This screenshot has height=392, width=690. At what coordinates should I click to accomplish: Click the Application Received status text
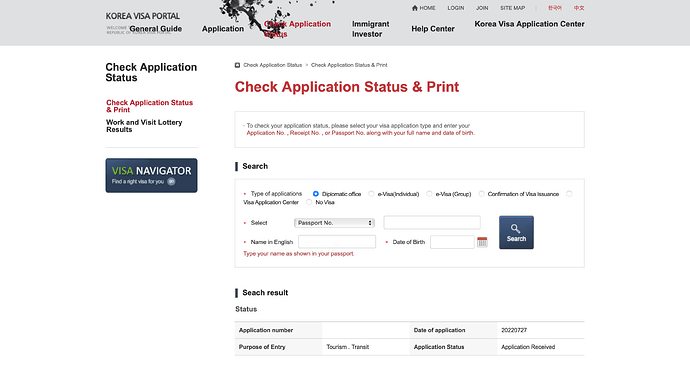click(x=528, y=347)
